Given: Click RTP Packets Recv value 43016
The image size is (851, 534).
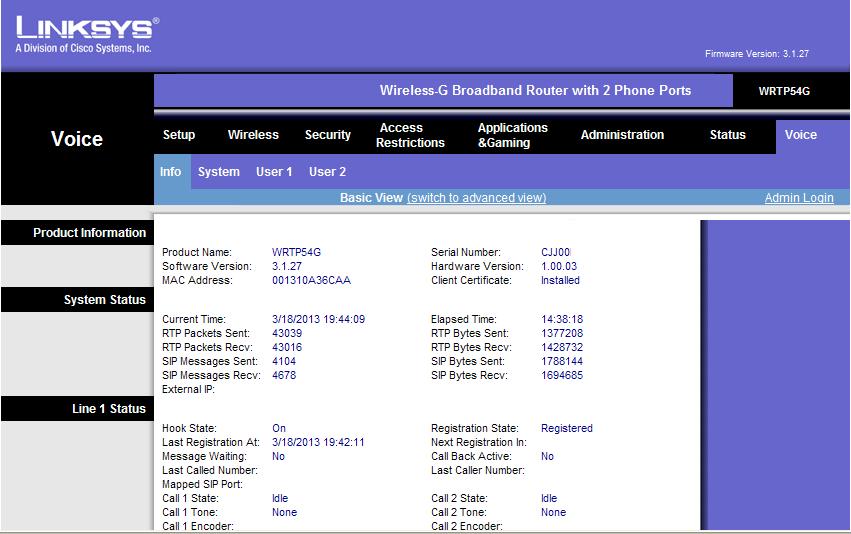Looking at the screenshot, I should [x=287, y=347].
